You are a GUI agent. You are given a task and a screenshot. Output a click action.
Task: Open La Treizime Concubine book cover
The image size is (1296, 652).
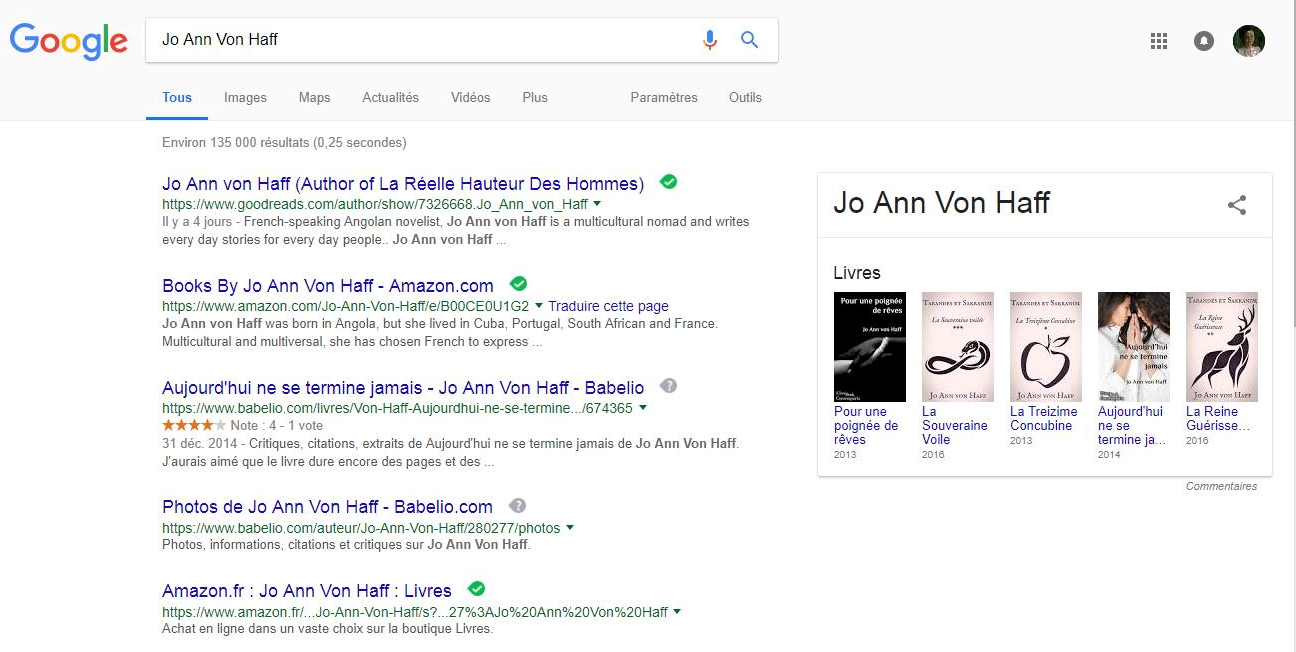[x=1046, y=347]
